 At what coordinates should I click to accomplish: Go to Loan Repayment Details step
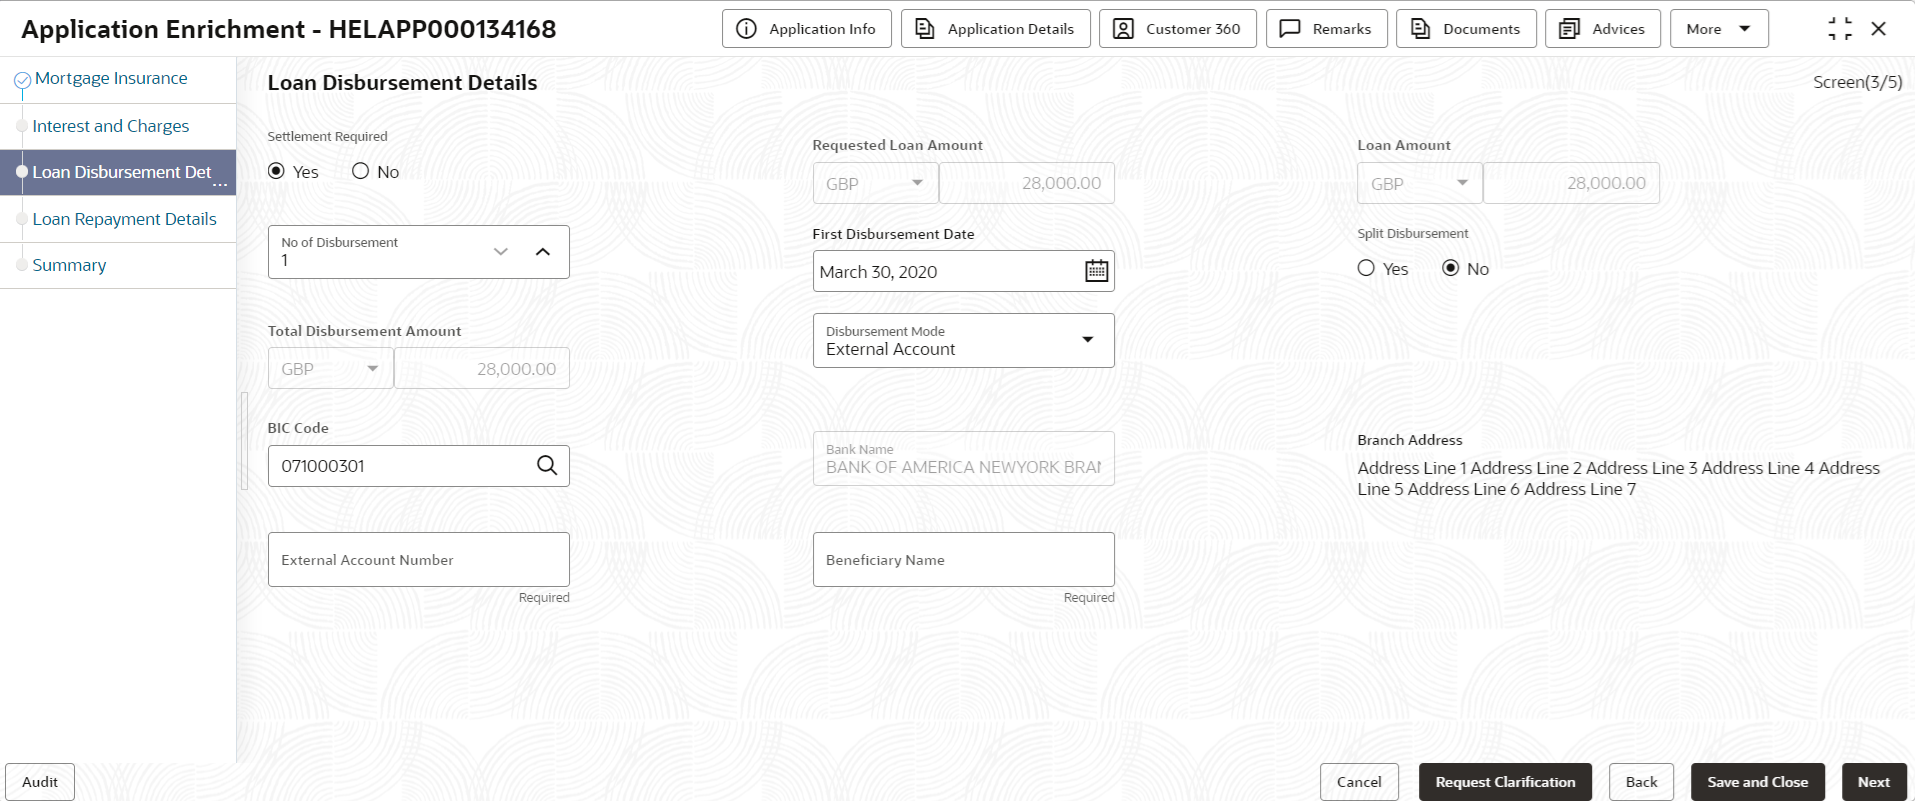tap(124, 219)
